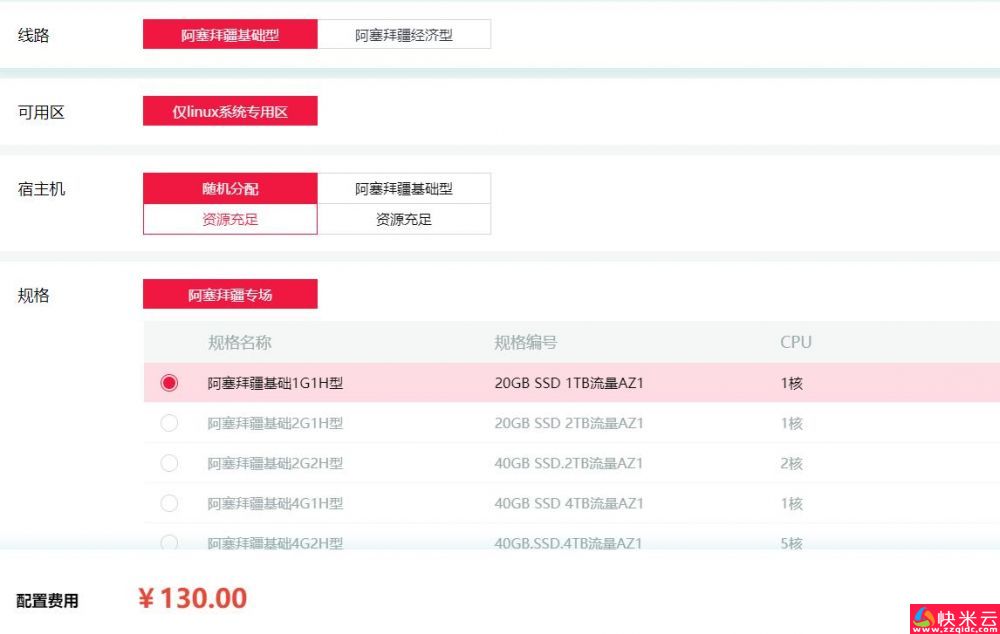
Task: Click the CPU column header
Action: [x=796, y=343]
